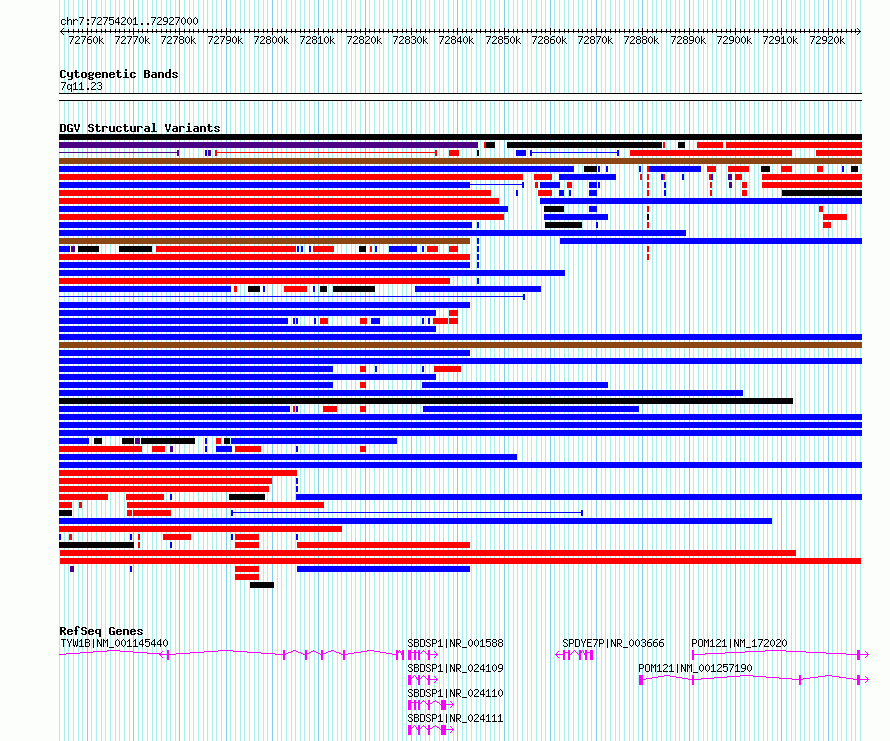Viewport: 890px width, 741px height.
Task: Select the purple variant bar in DGV track
Action: click(x=268, y=145)
